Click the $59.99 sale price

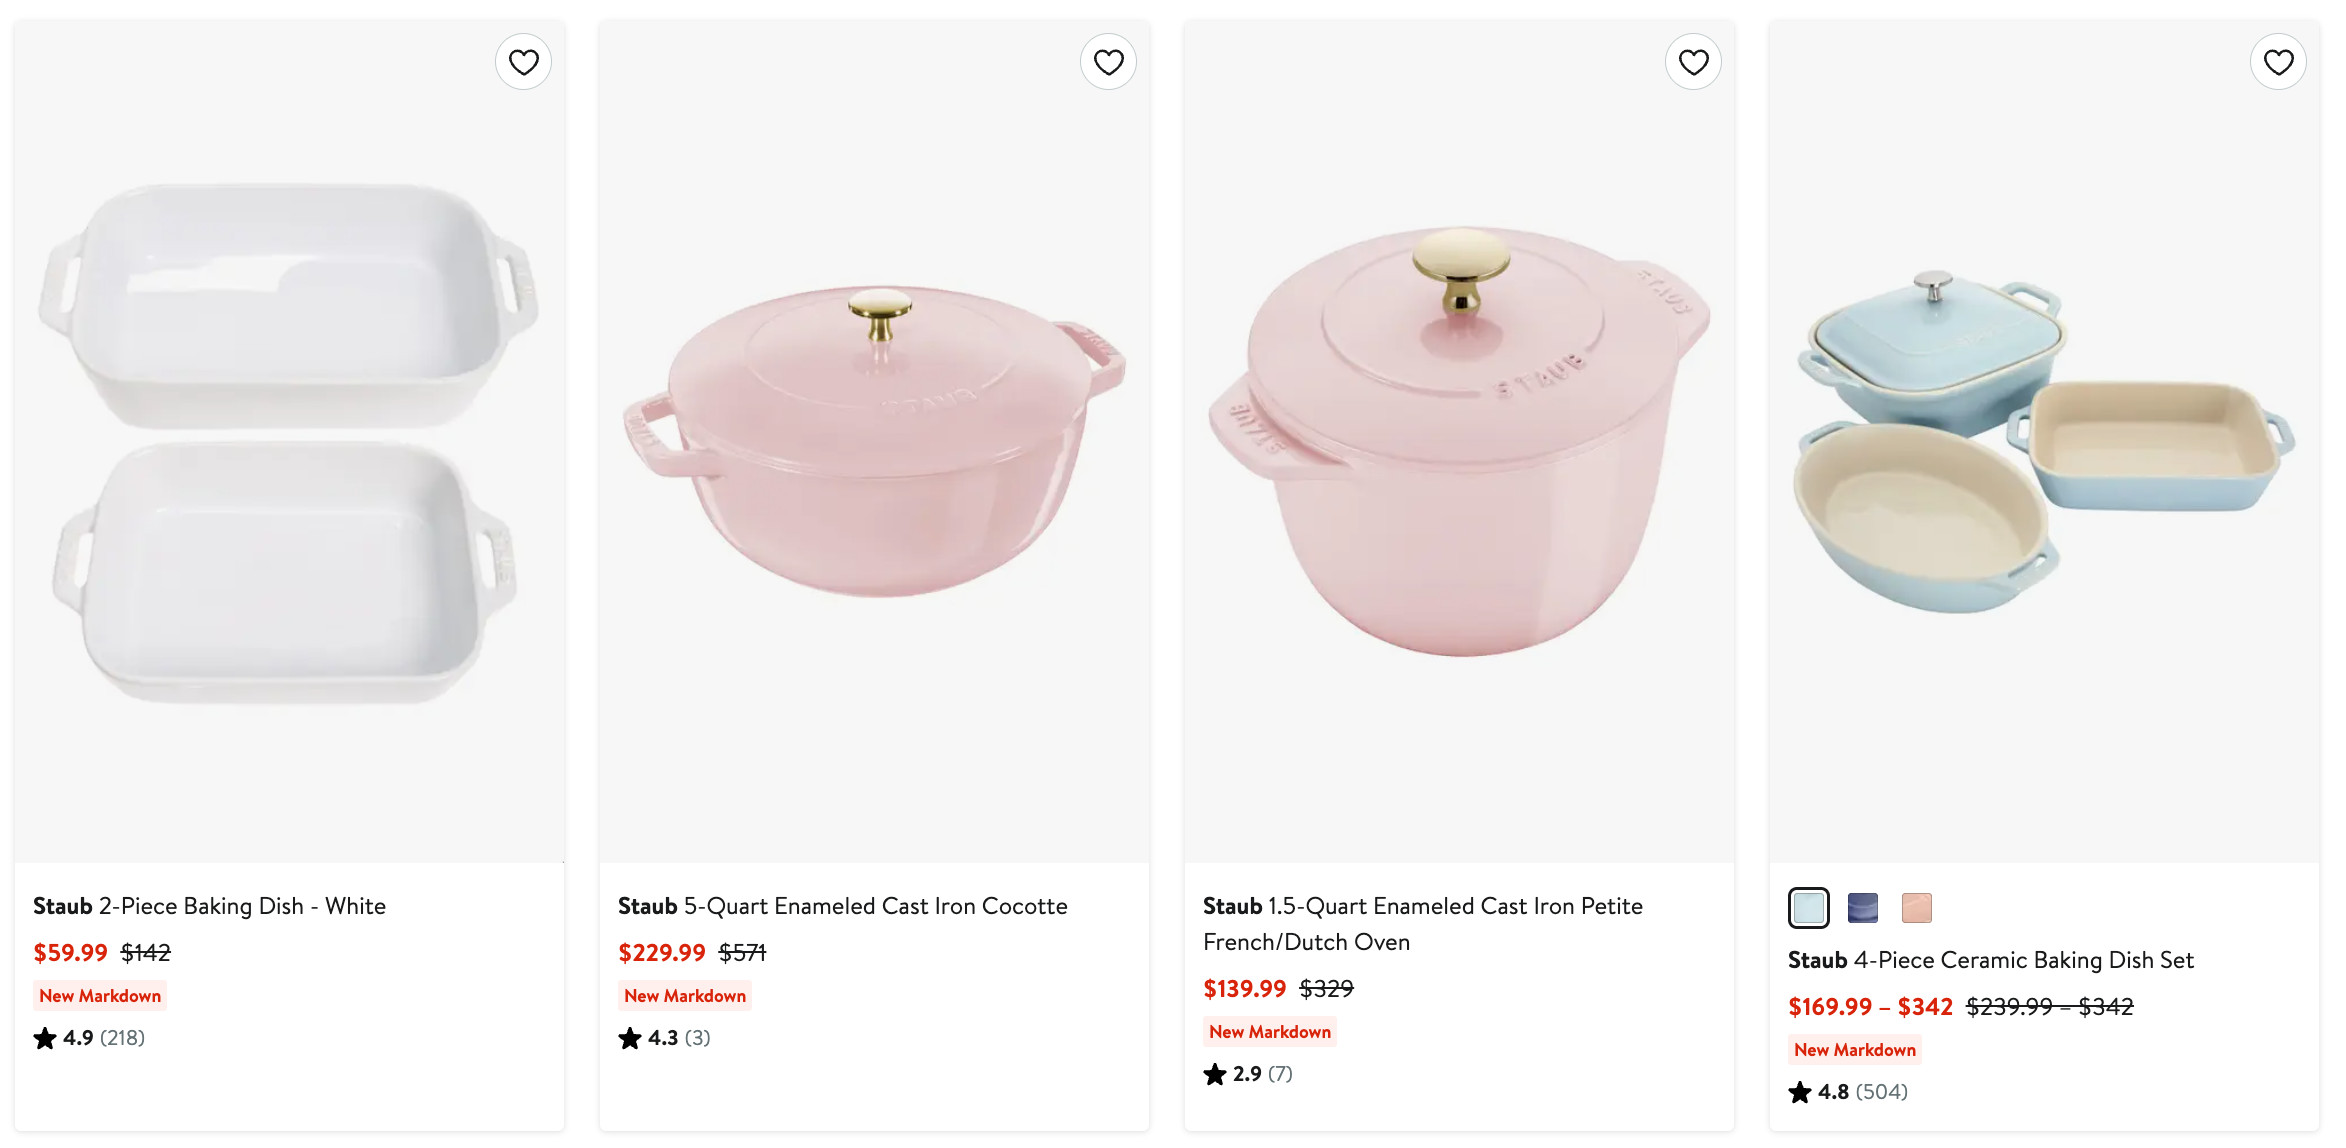70,952
